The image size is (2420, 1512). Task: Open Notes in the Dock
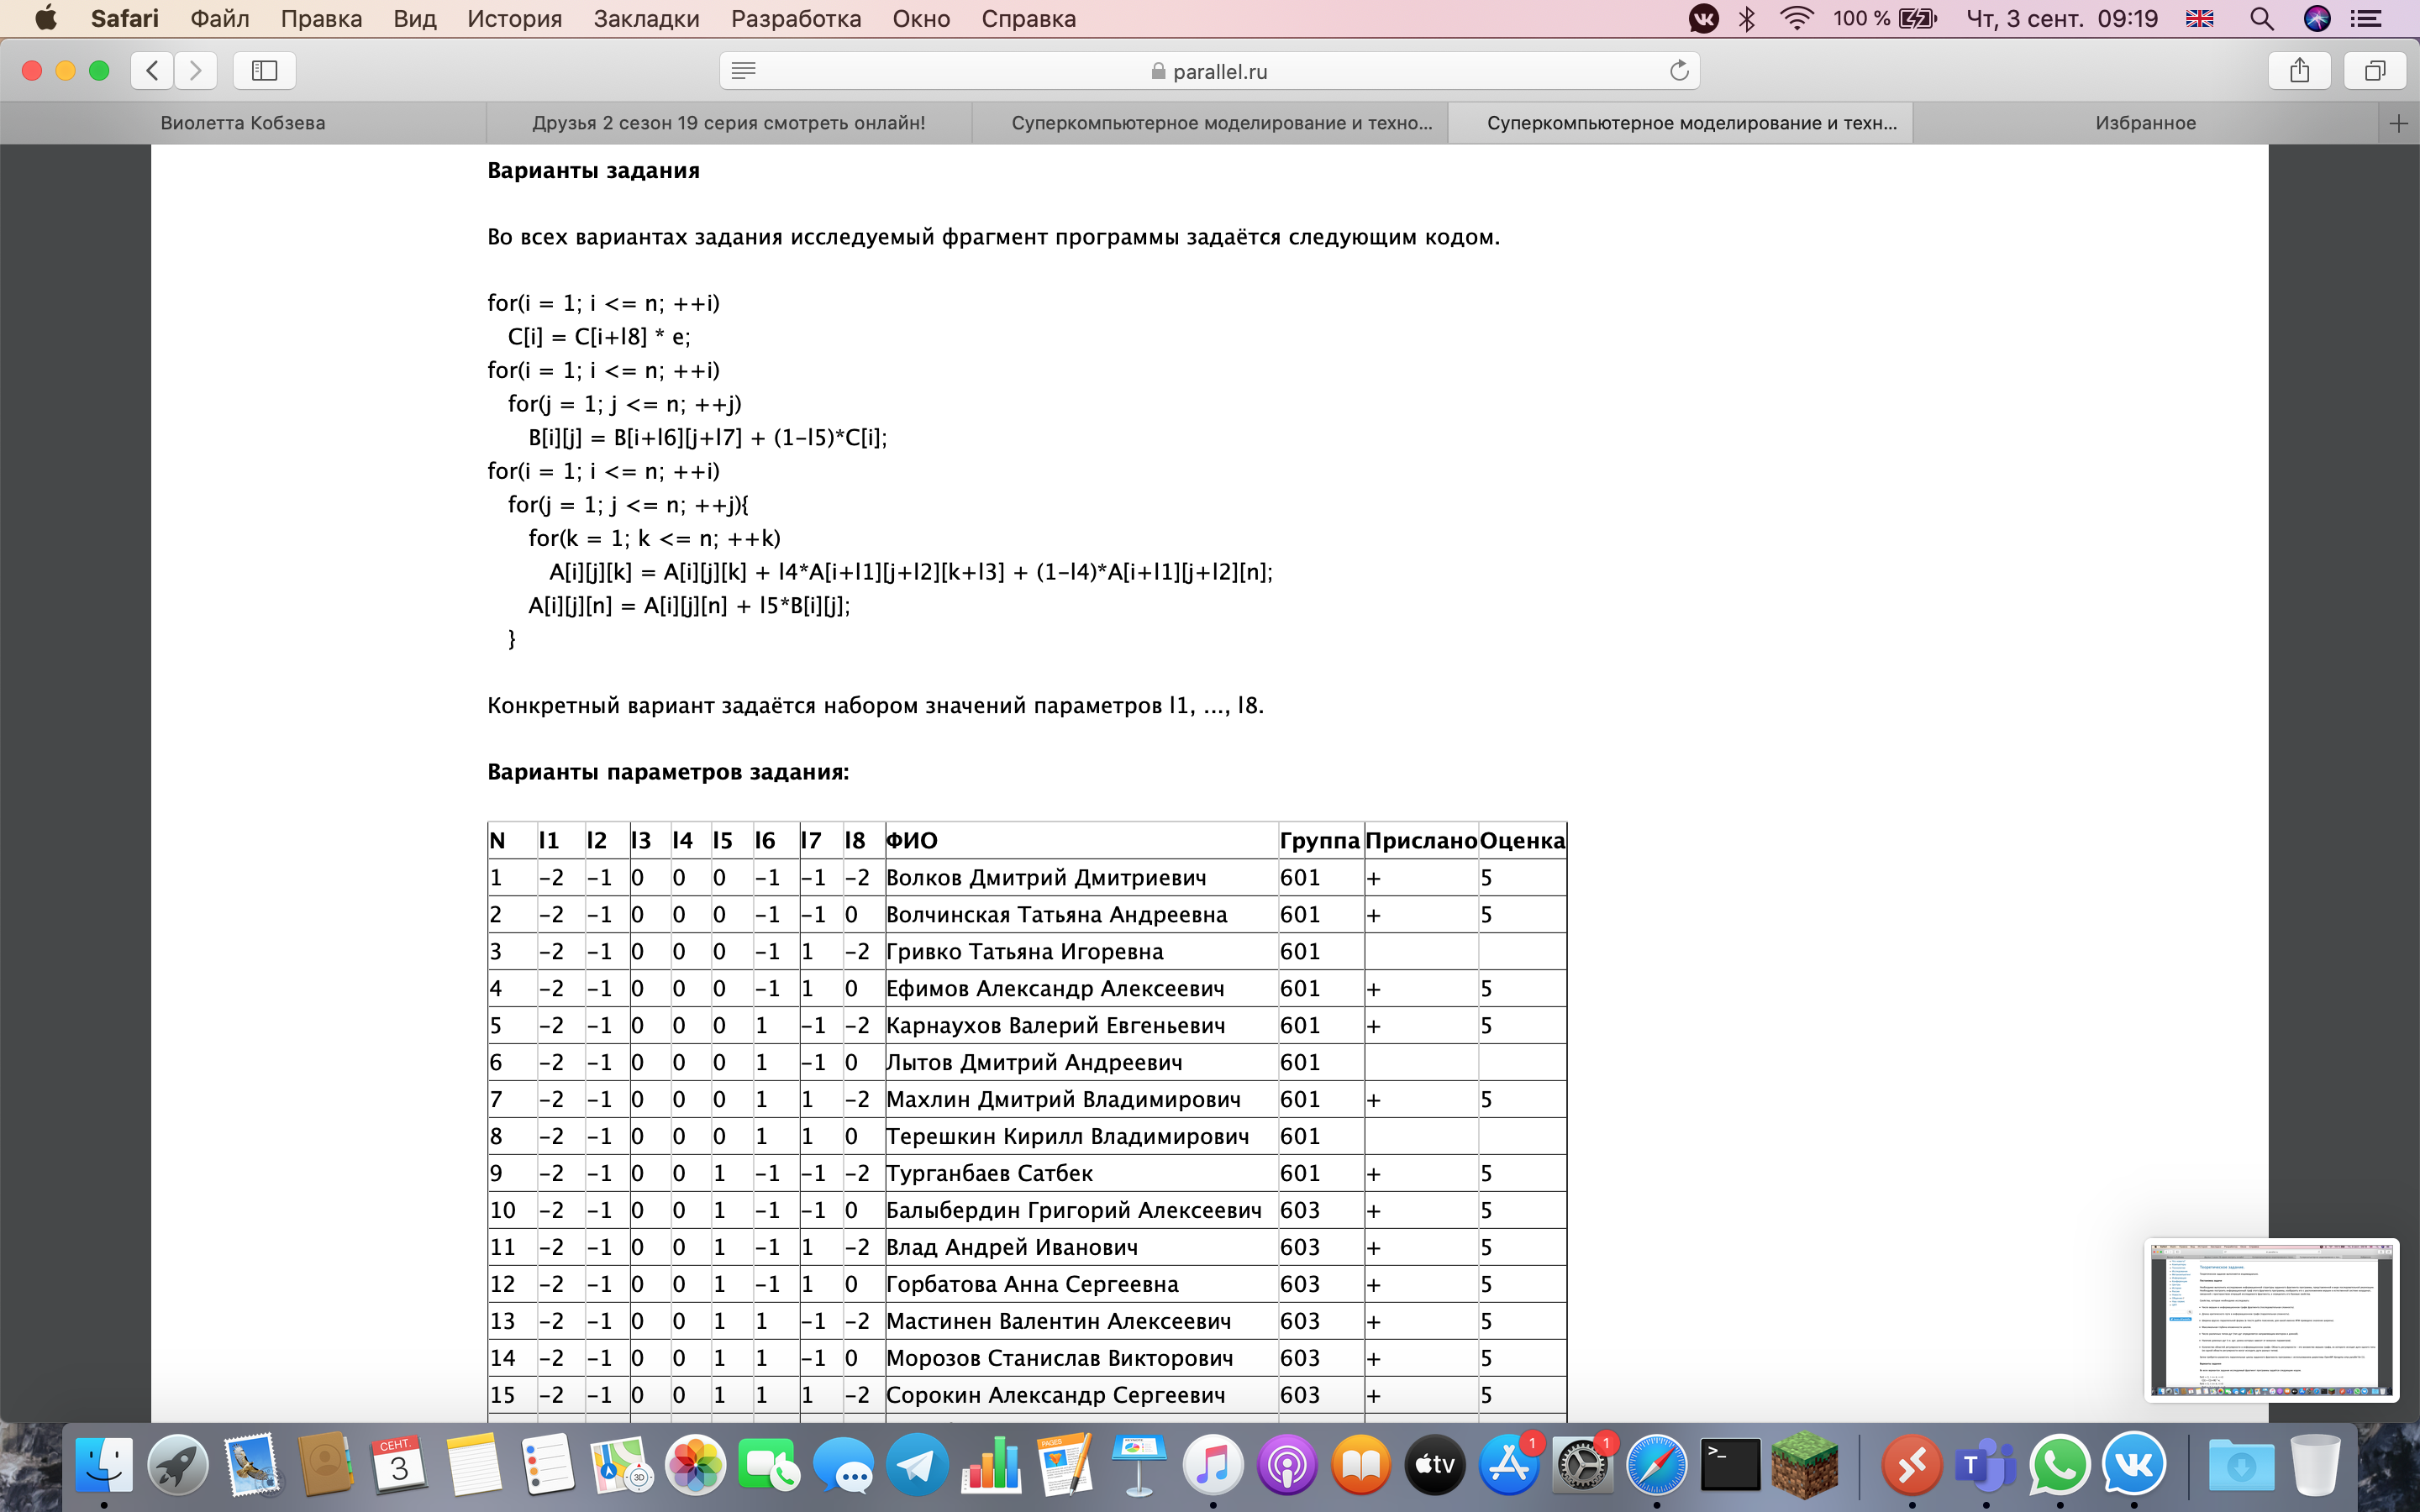(x=473, y=1465)
